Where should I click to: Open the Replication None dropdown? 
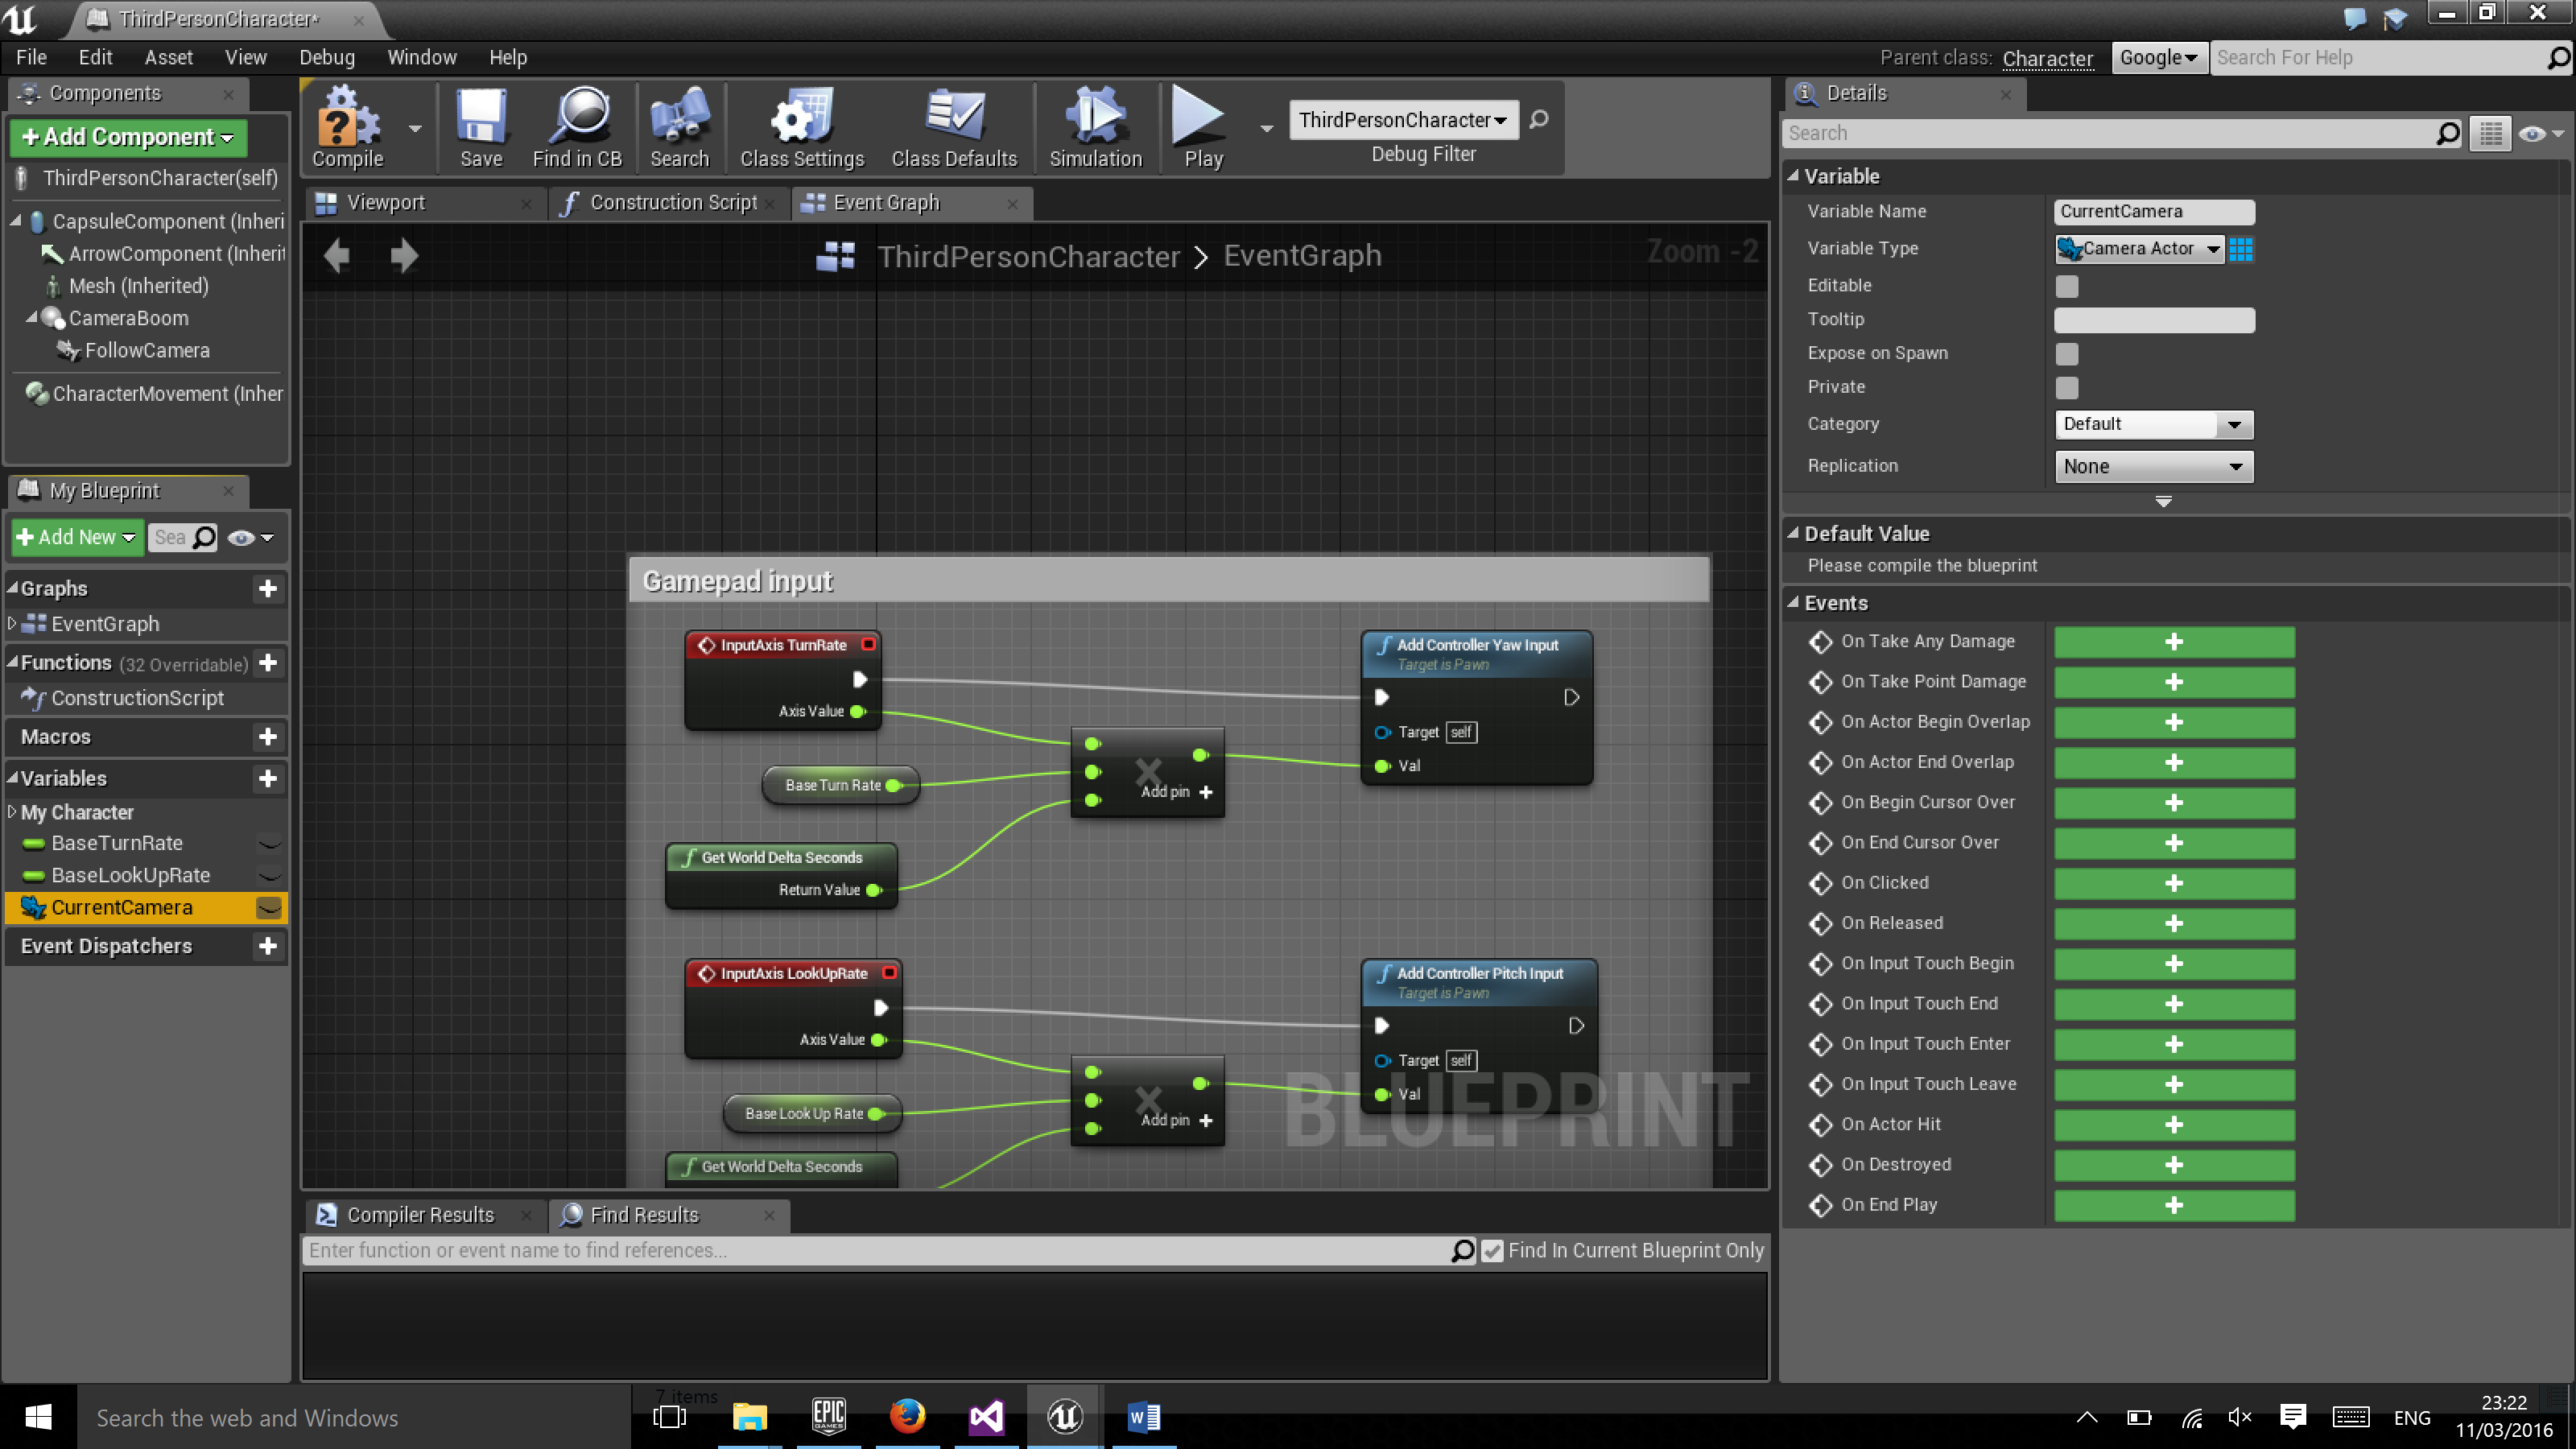click(2154, 467)
